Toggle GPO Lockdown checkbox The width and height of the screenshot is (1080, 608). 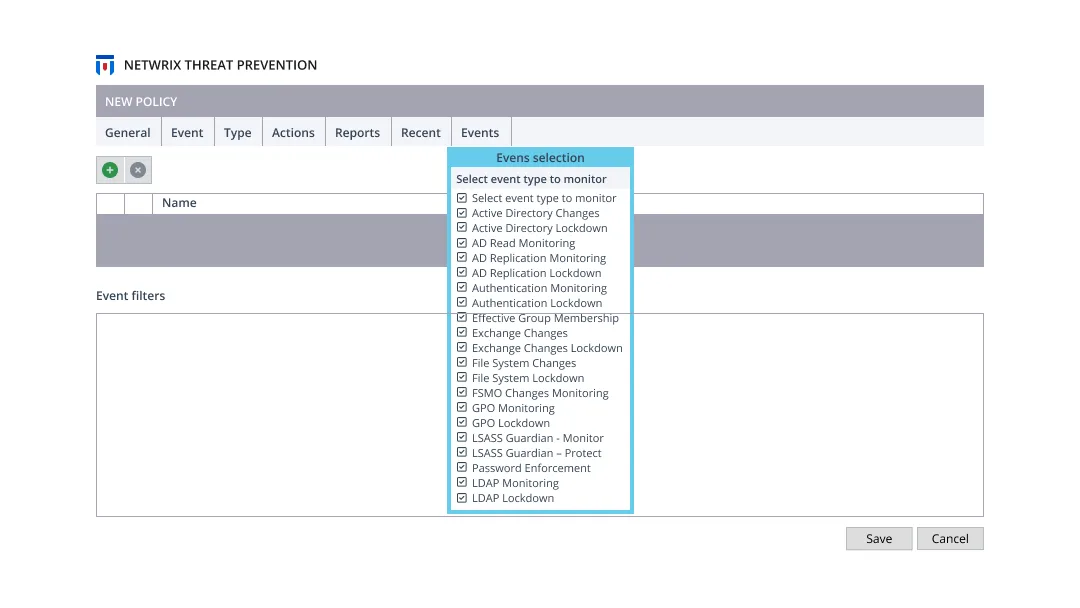[x=461, y=422]
